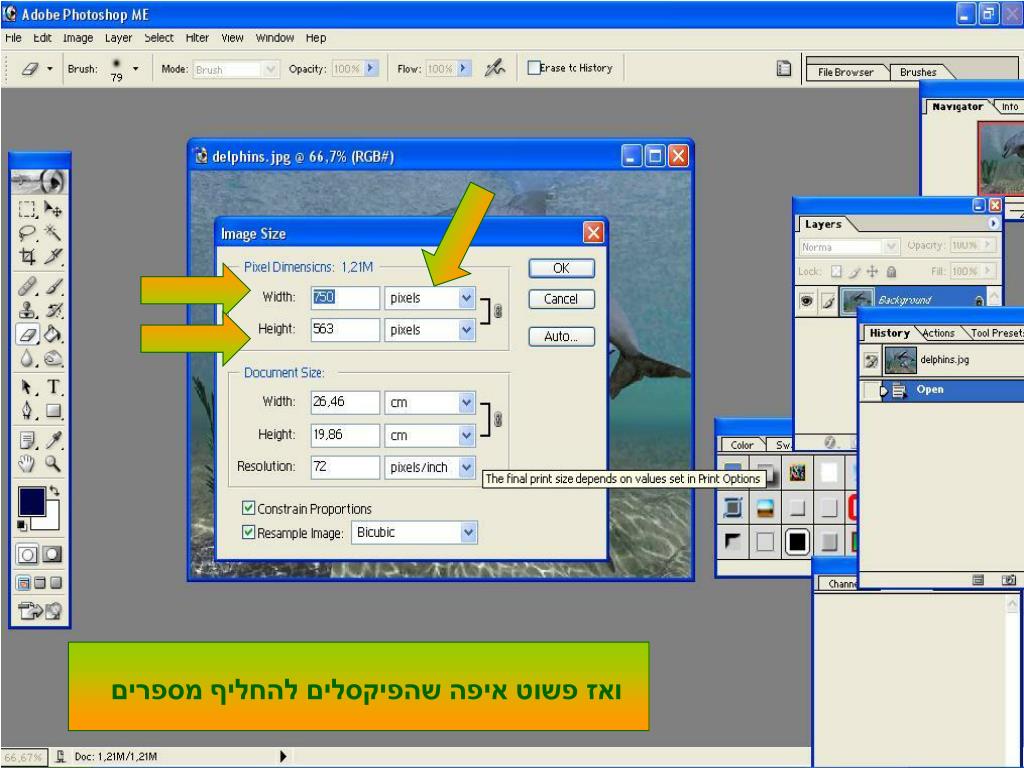Open document Width cm dropdown
The height and width of the screenshot is (768, 1024).
466,402
